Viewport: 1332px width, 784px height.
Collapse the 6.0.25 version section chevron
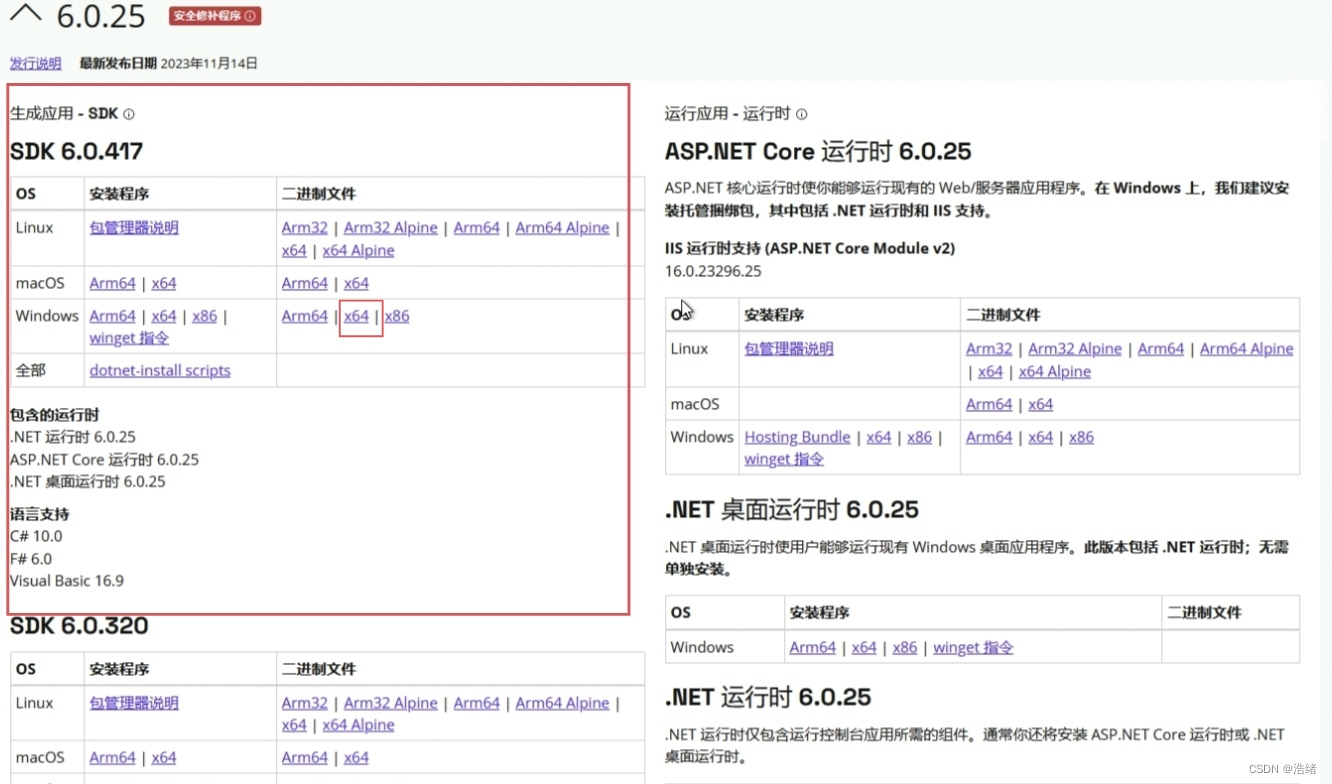tap(25, 14)
